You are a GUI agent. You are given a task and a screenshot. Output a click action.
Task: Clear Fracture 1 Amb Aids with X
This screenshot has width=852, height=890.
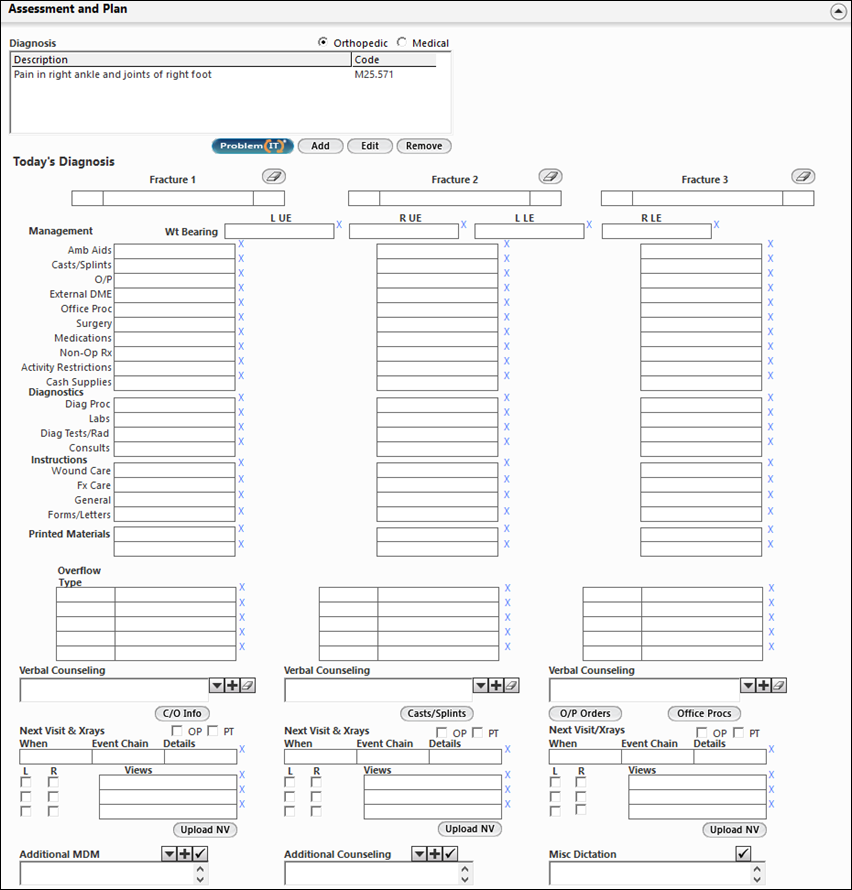241,244
